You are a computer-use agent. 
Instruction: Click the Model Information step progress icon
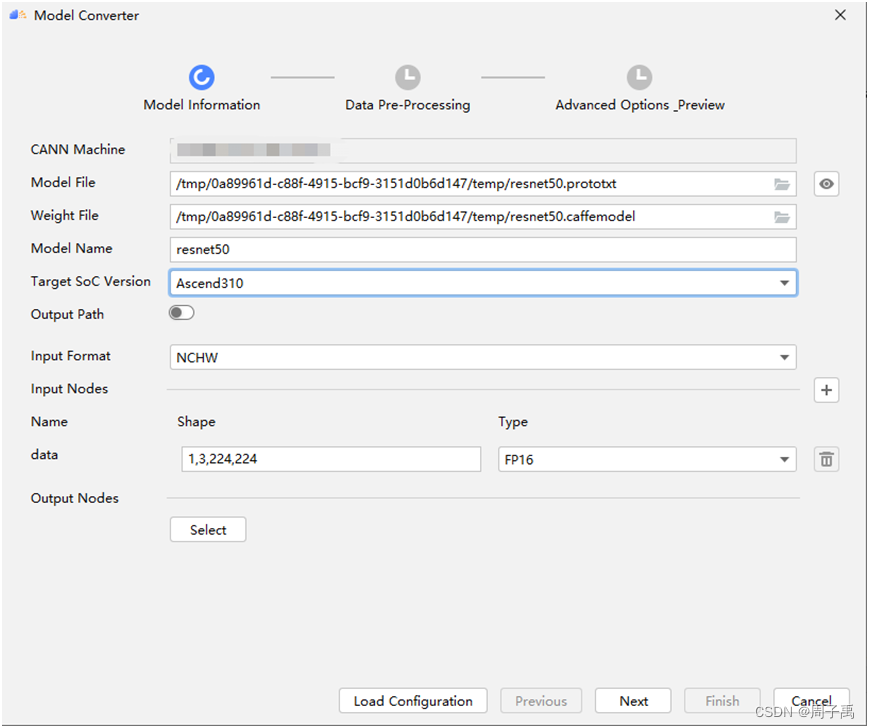click(x=201, y=77)
